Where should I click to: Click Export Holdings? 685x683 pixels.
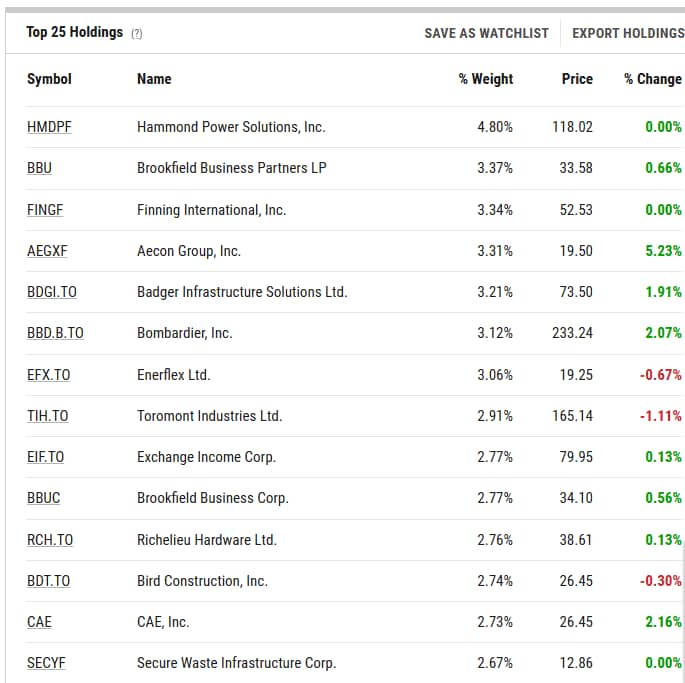click(627, 33)
